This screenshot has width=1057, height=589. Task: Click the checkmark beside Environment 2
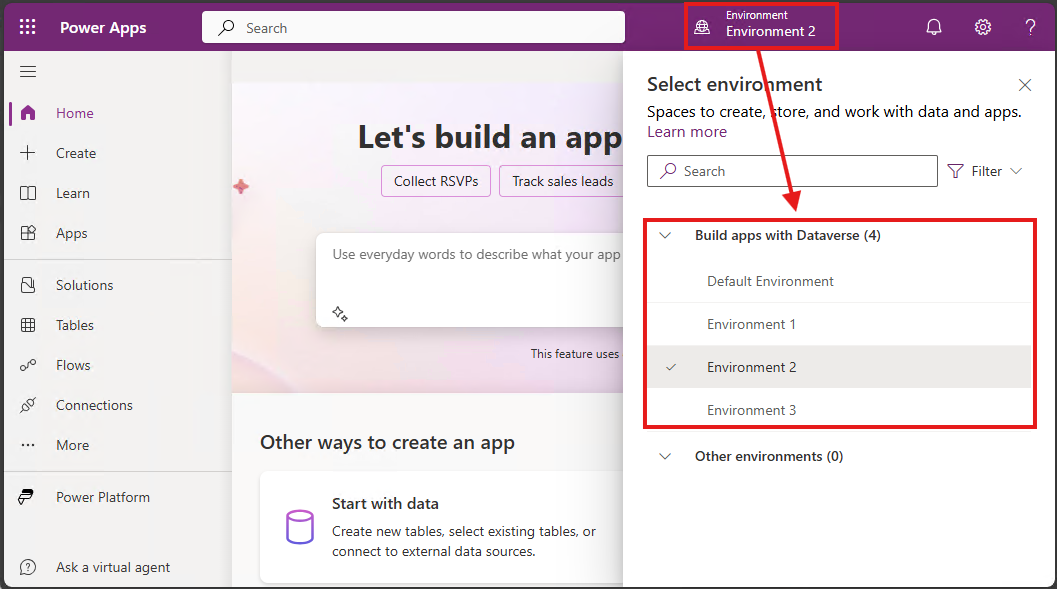point(671,367)
